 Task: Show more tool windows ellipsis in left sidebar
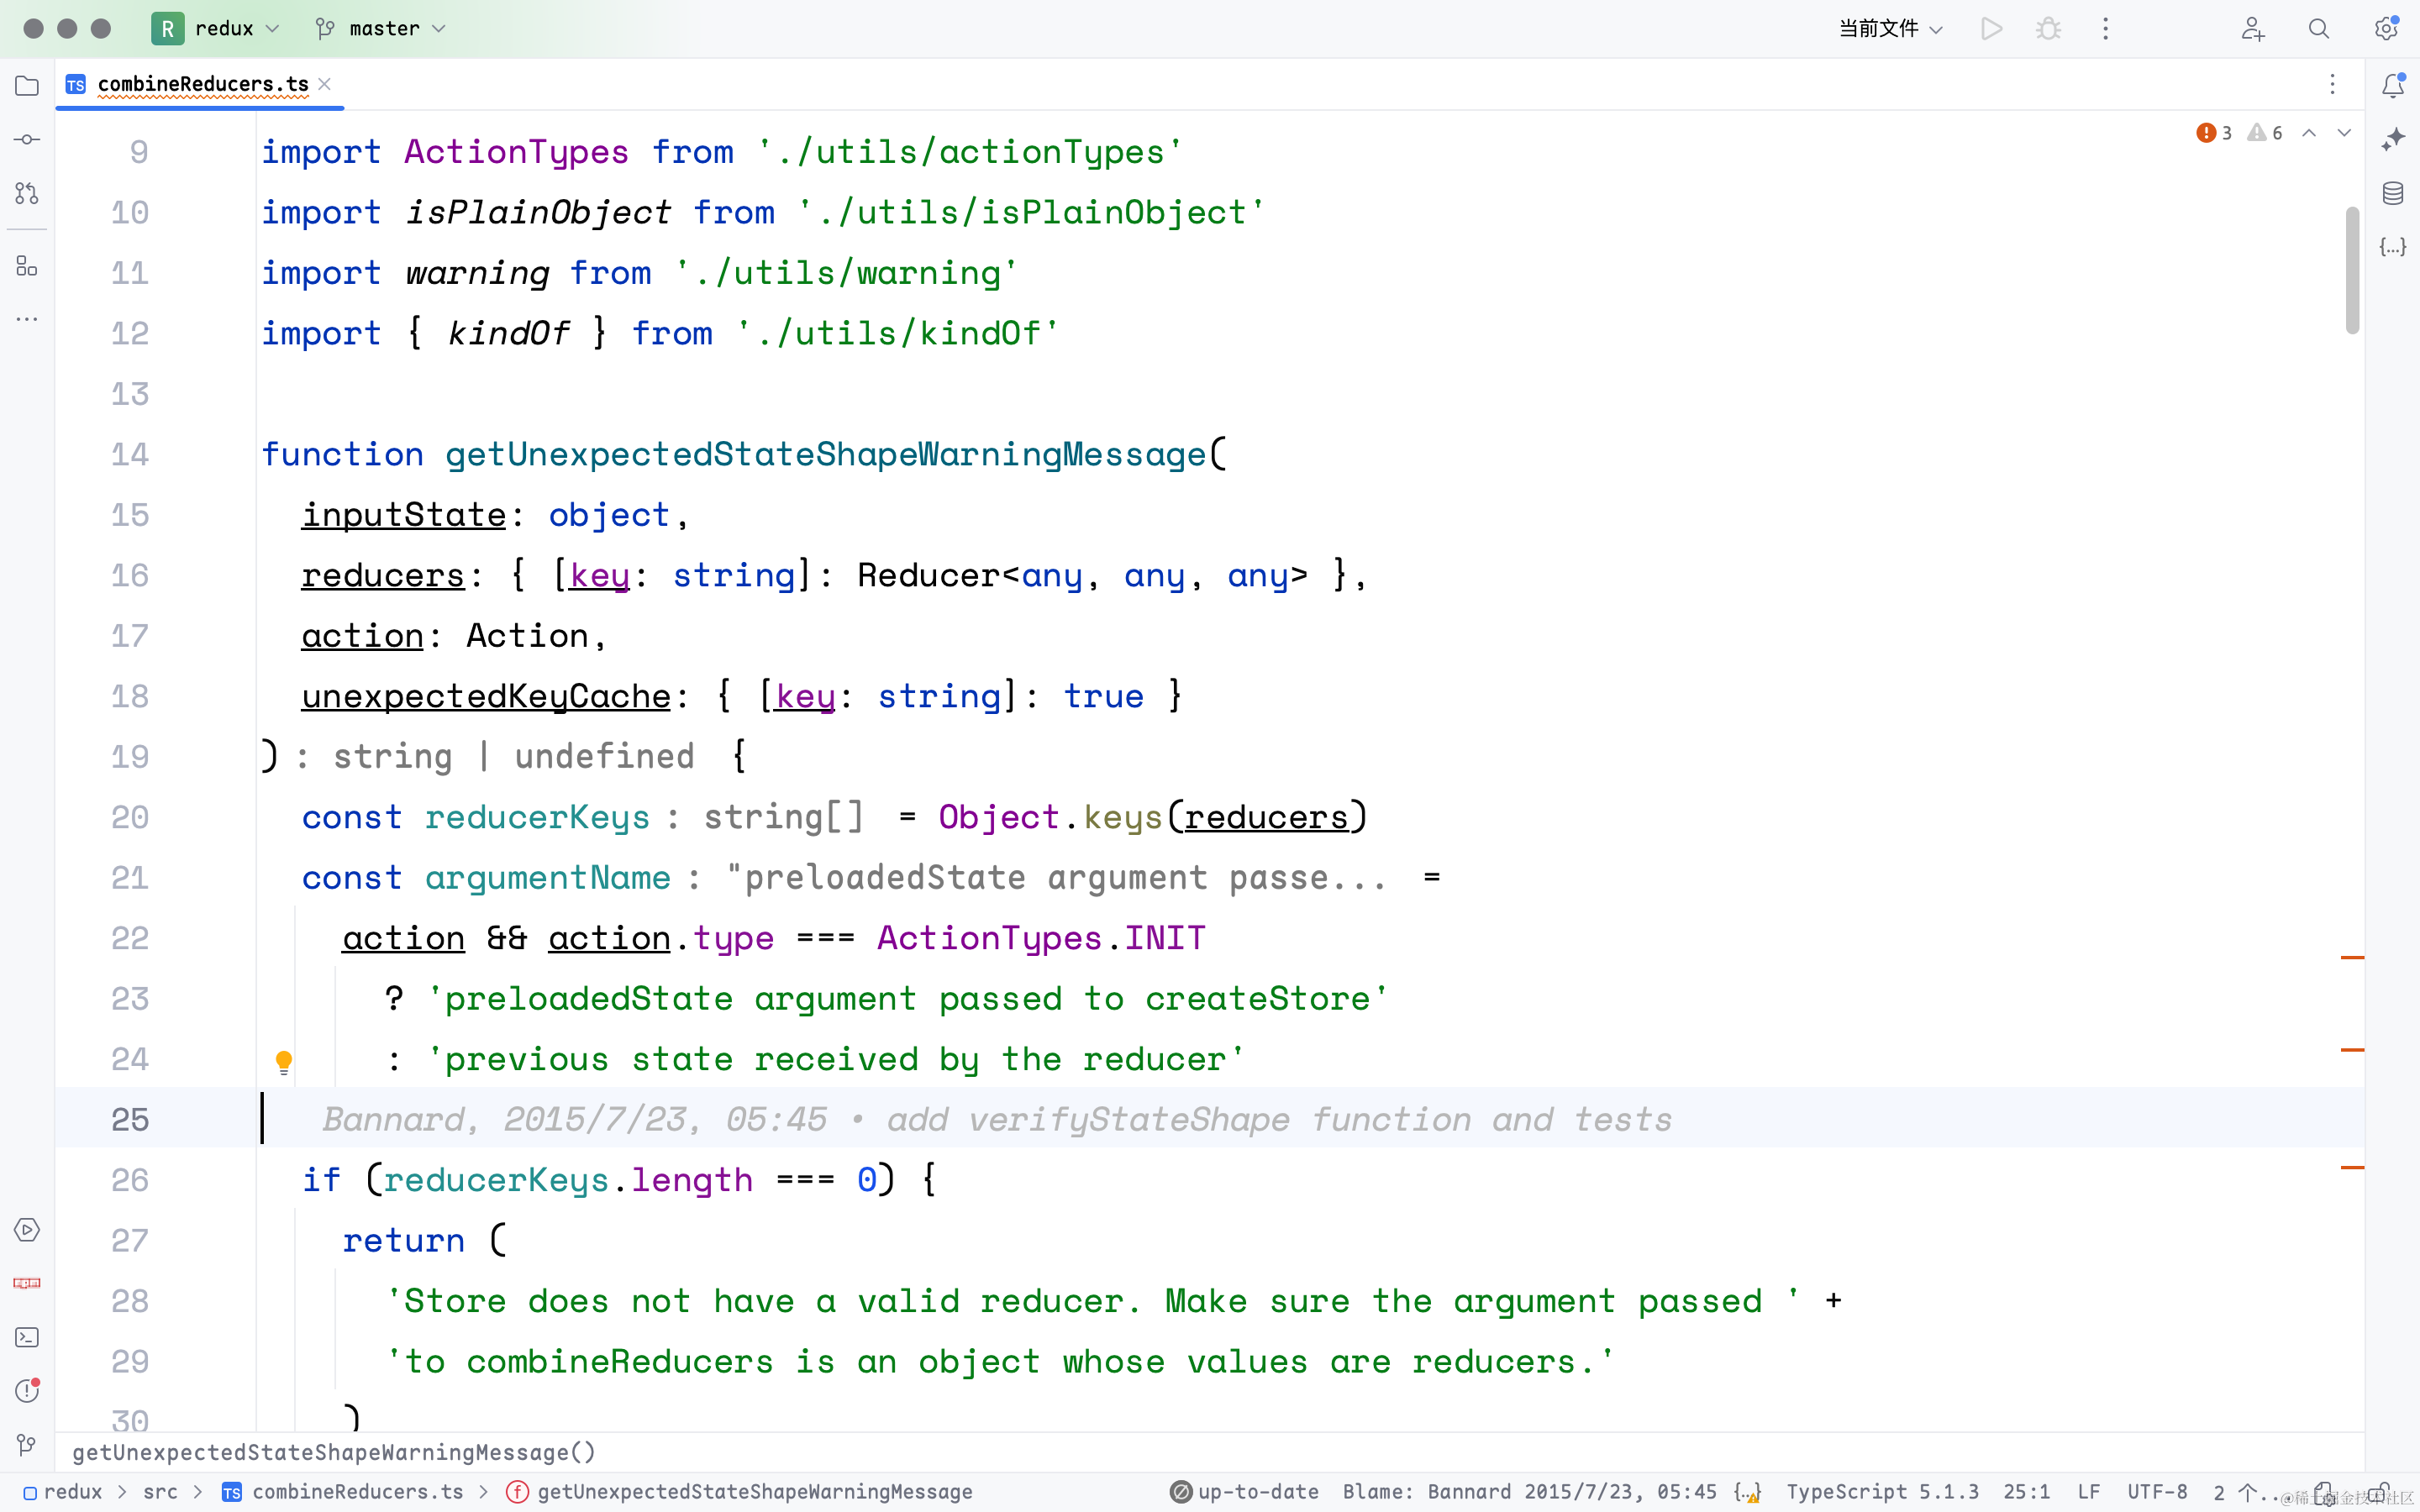27,320
